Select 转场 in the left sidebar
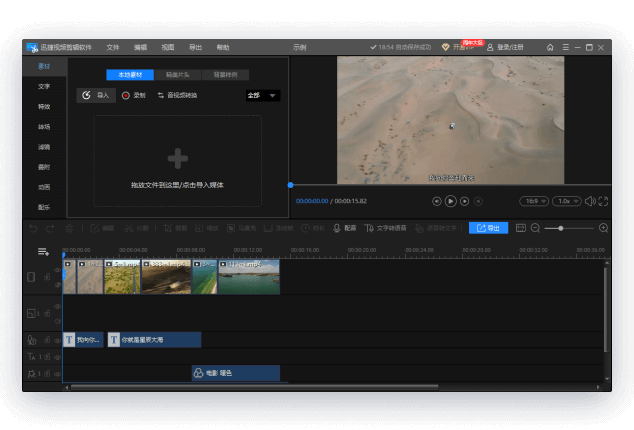The width and height of the screenshot is (634, 430). [x=44, y=127]
